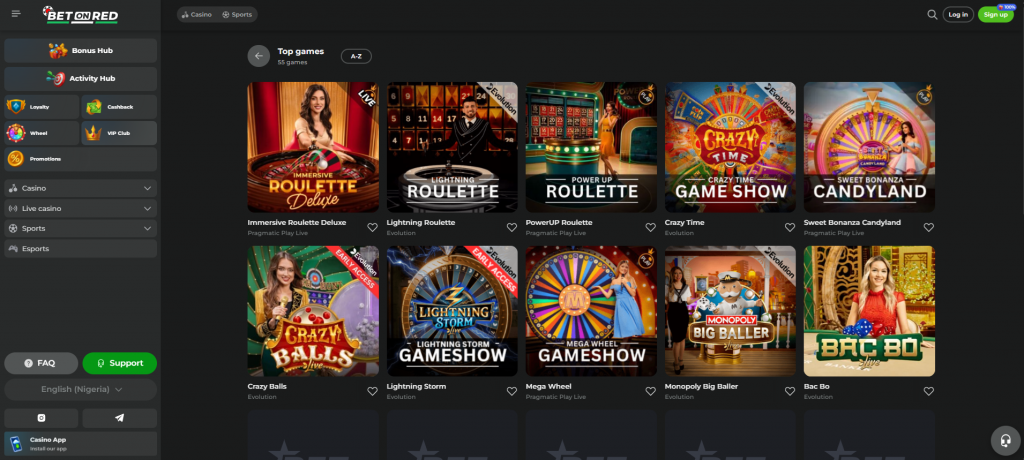The width and height of the screenshot is (1024, 460).
Task: Click the "Crazy Time" title text
Action: coord(684,223)
